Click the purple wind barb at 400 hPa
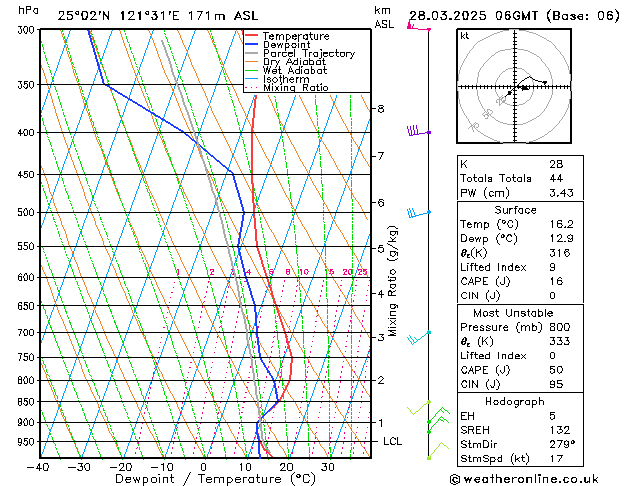 419,131
